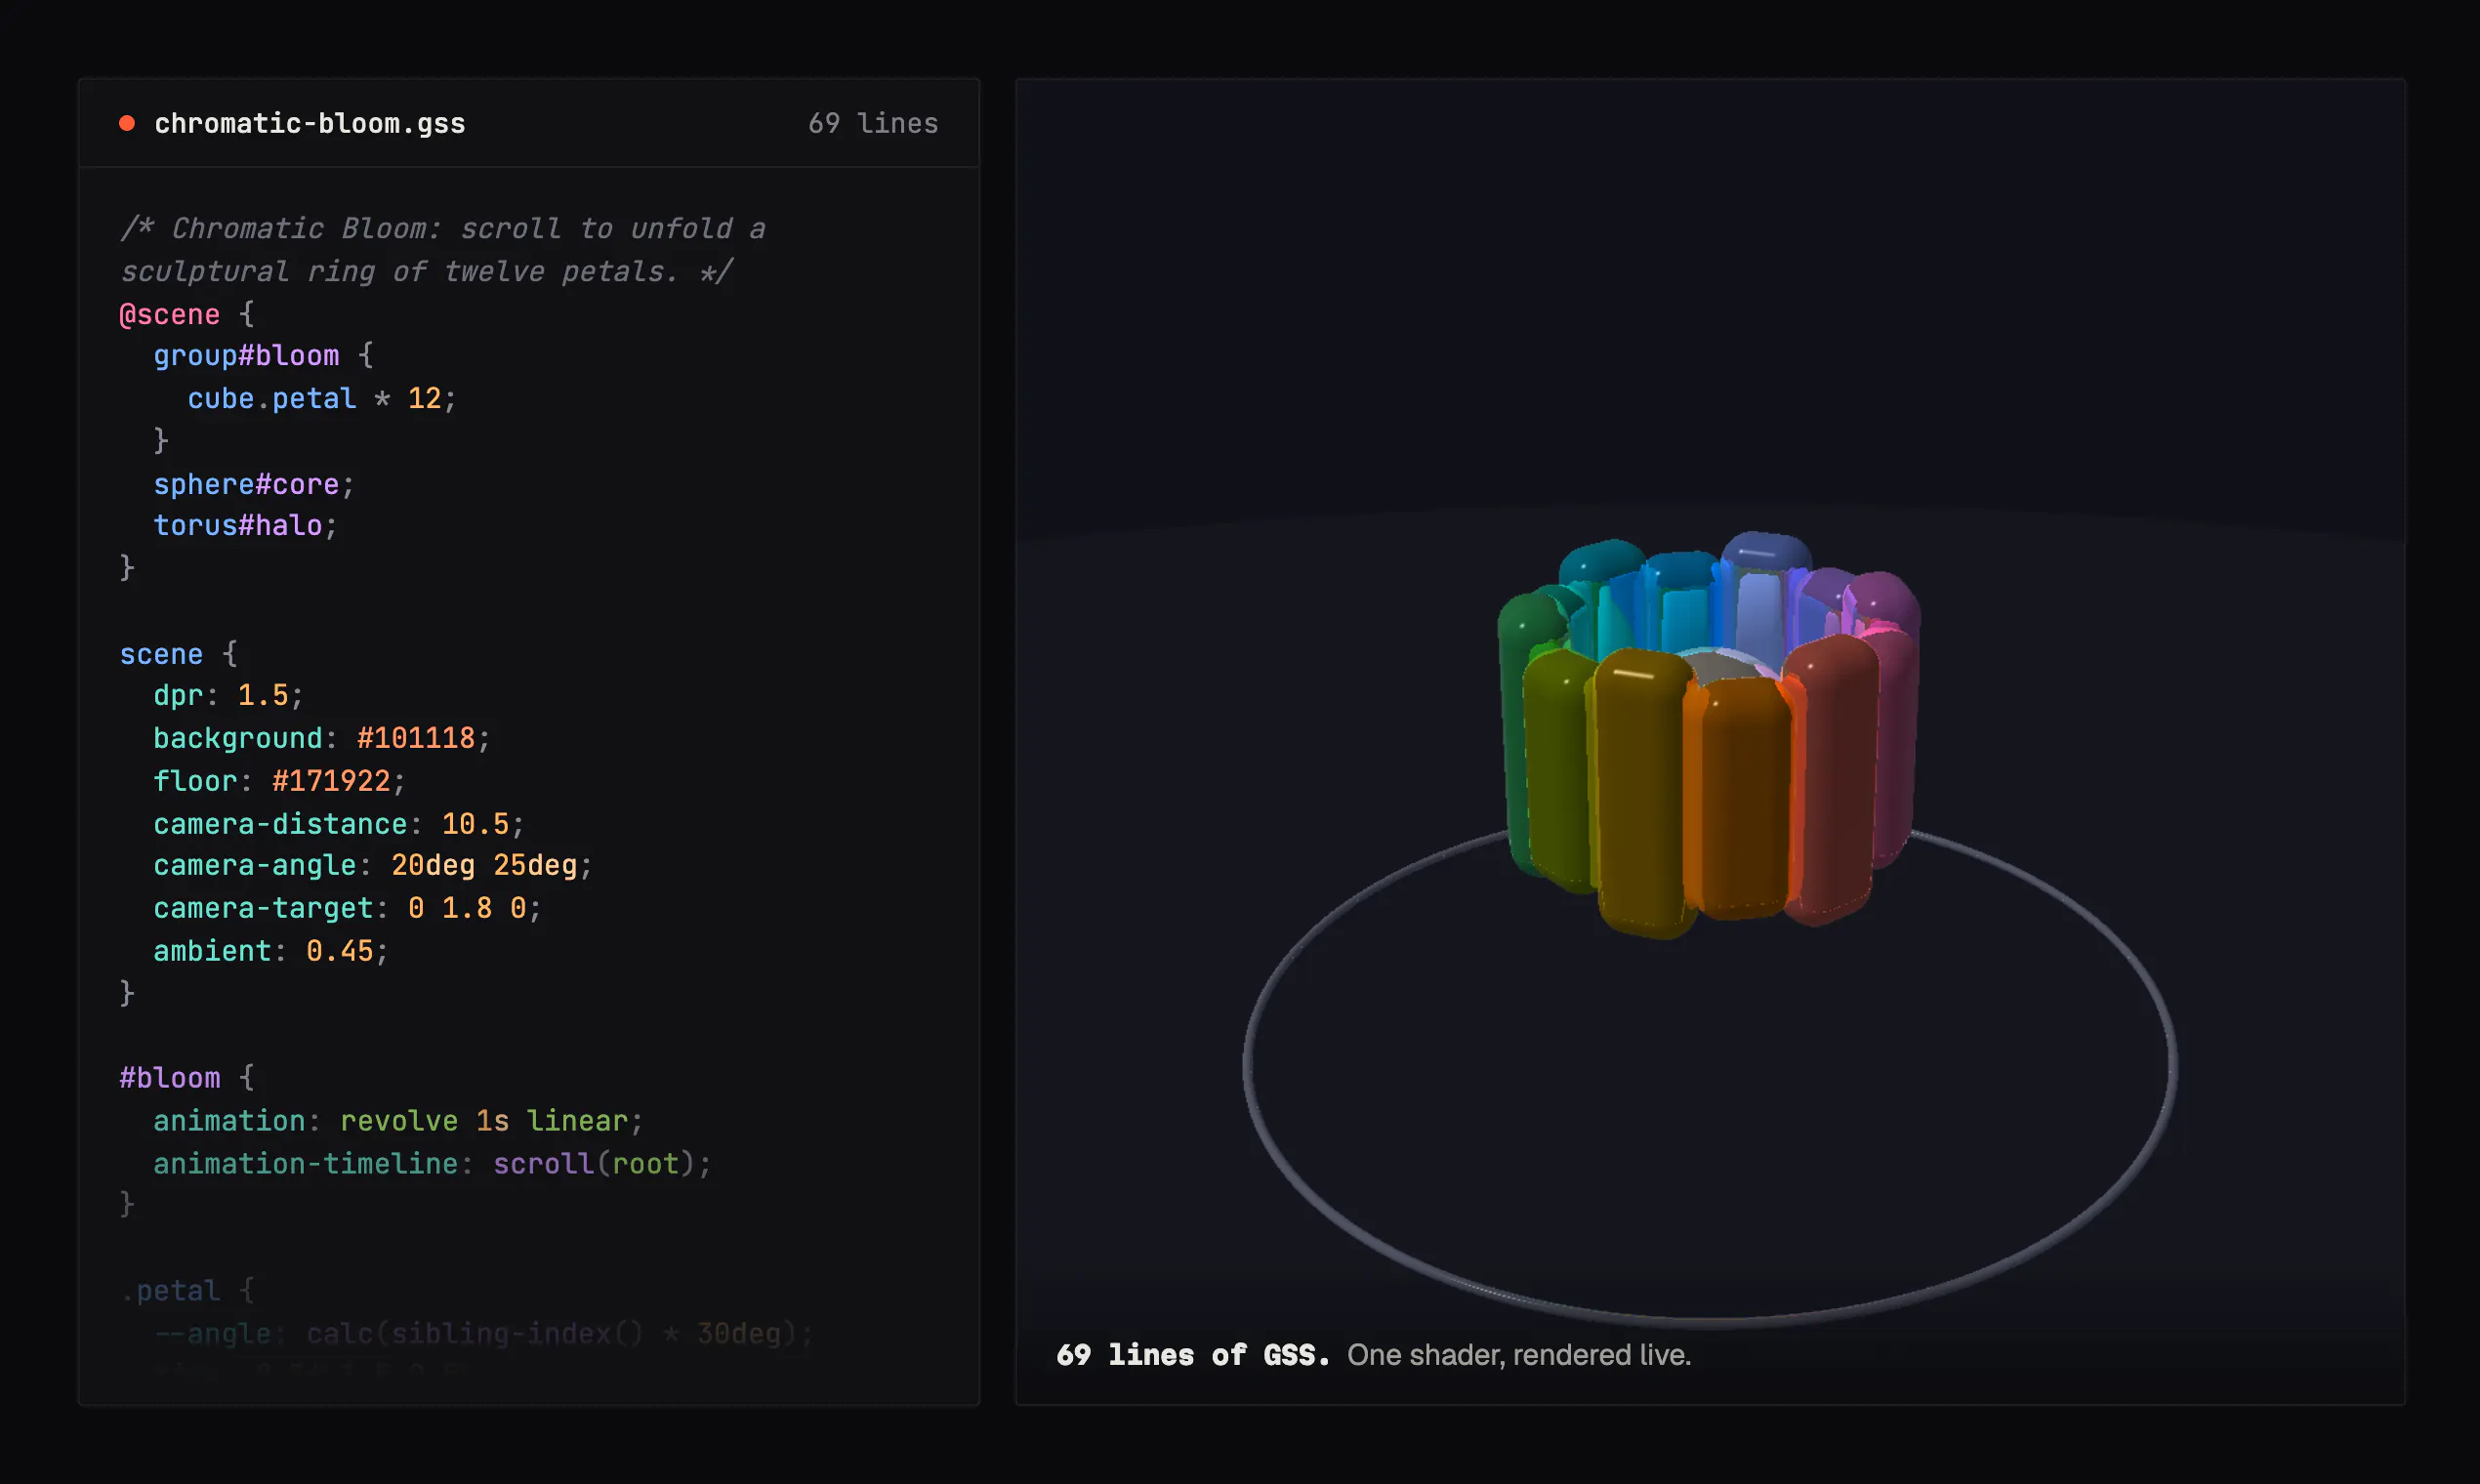Click the floor color value #171922

click(x=331, y=781)
